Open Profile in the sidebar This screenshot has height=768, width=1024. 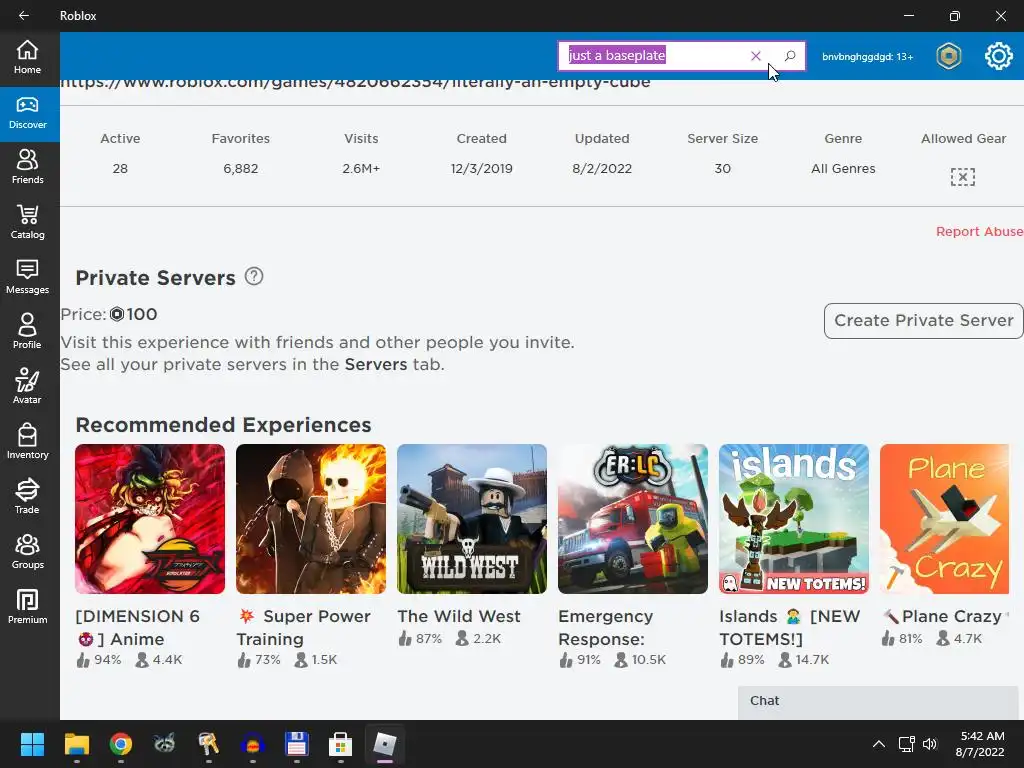pos(27,332)
